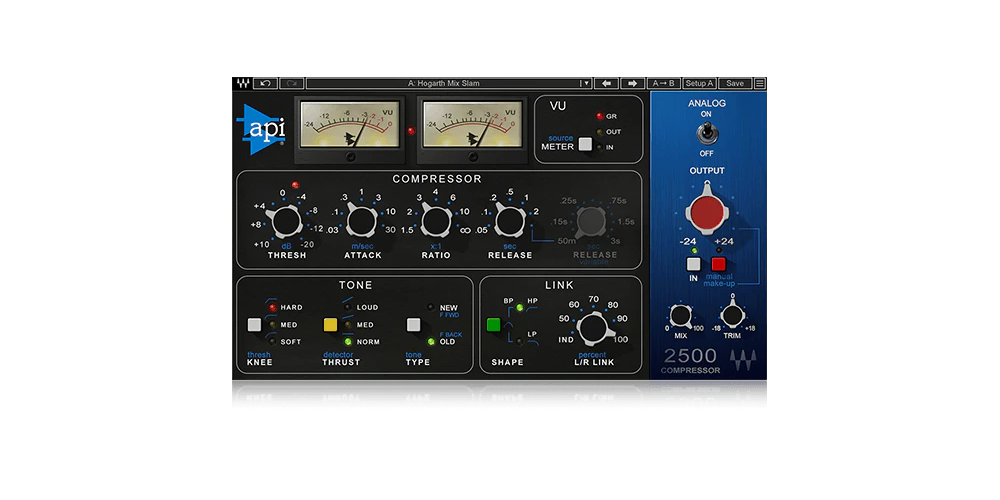Adjust the RATIO knob
Image resolution: width=1000 pixels, height=500 pixels.
click(x=435, y=221)
